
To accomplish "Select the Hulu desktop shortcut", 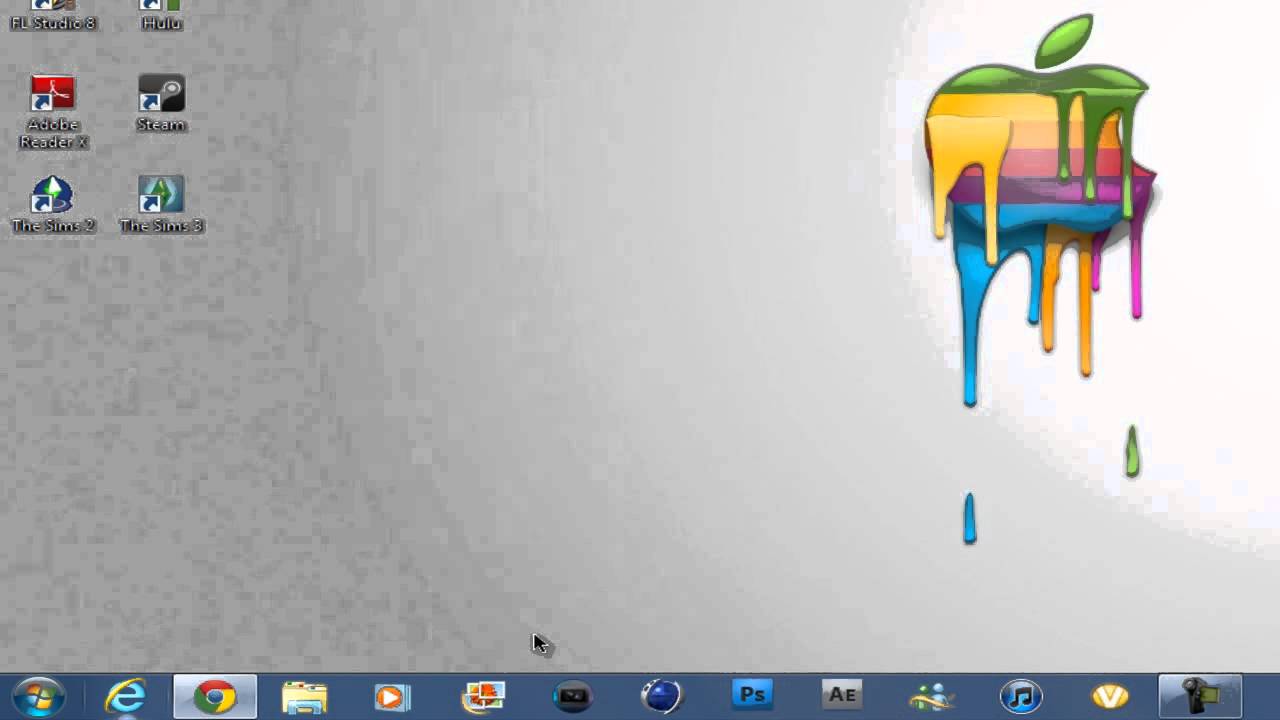I will tap(161, 15).
